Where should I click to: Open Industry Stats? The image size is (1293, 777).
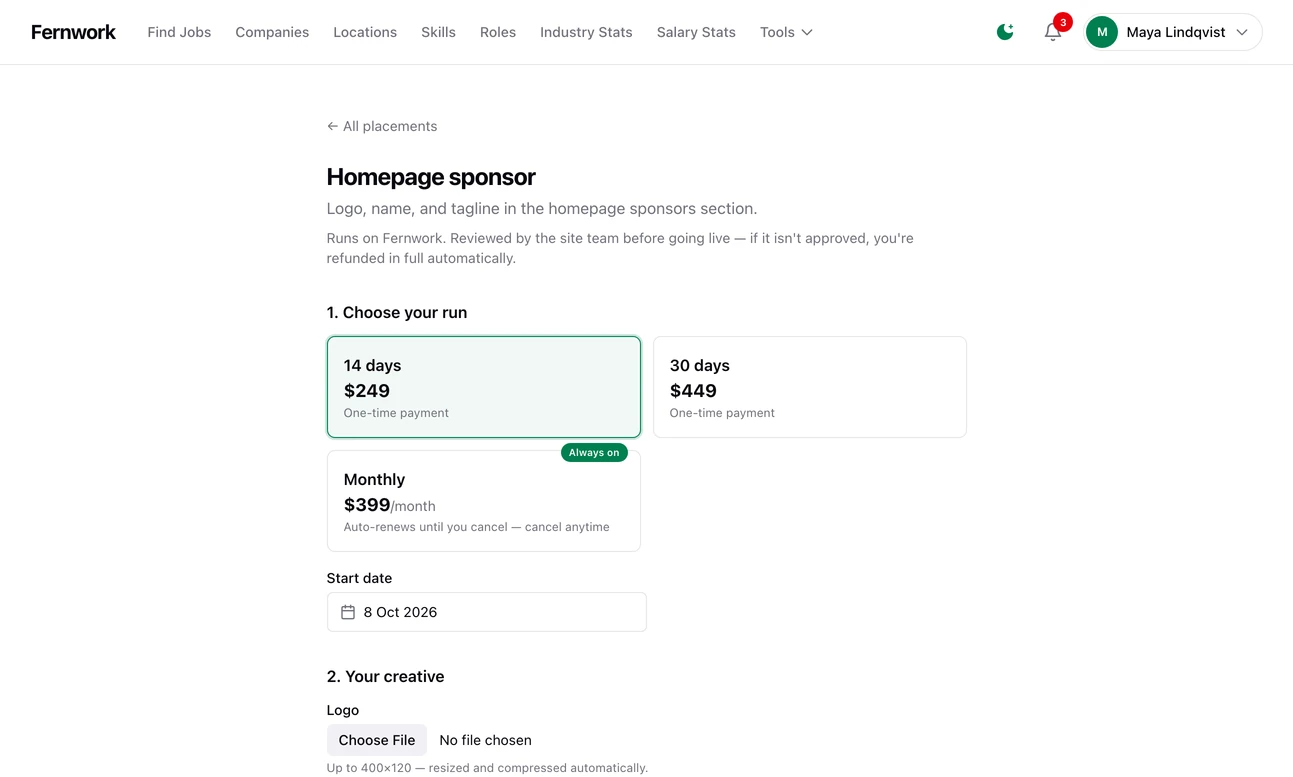pyautogui.click(x=586, y=32)
